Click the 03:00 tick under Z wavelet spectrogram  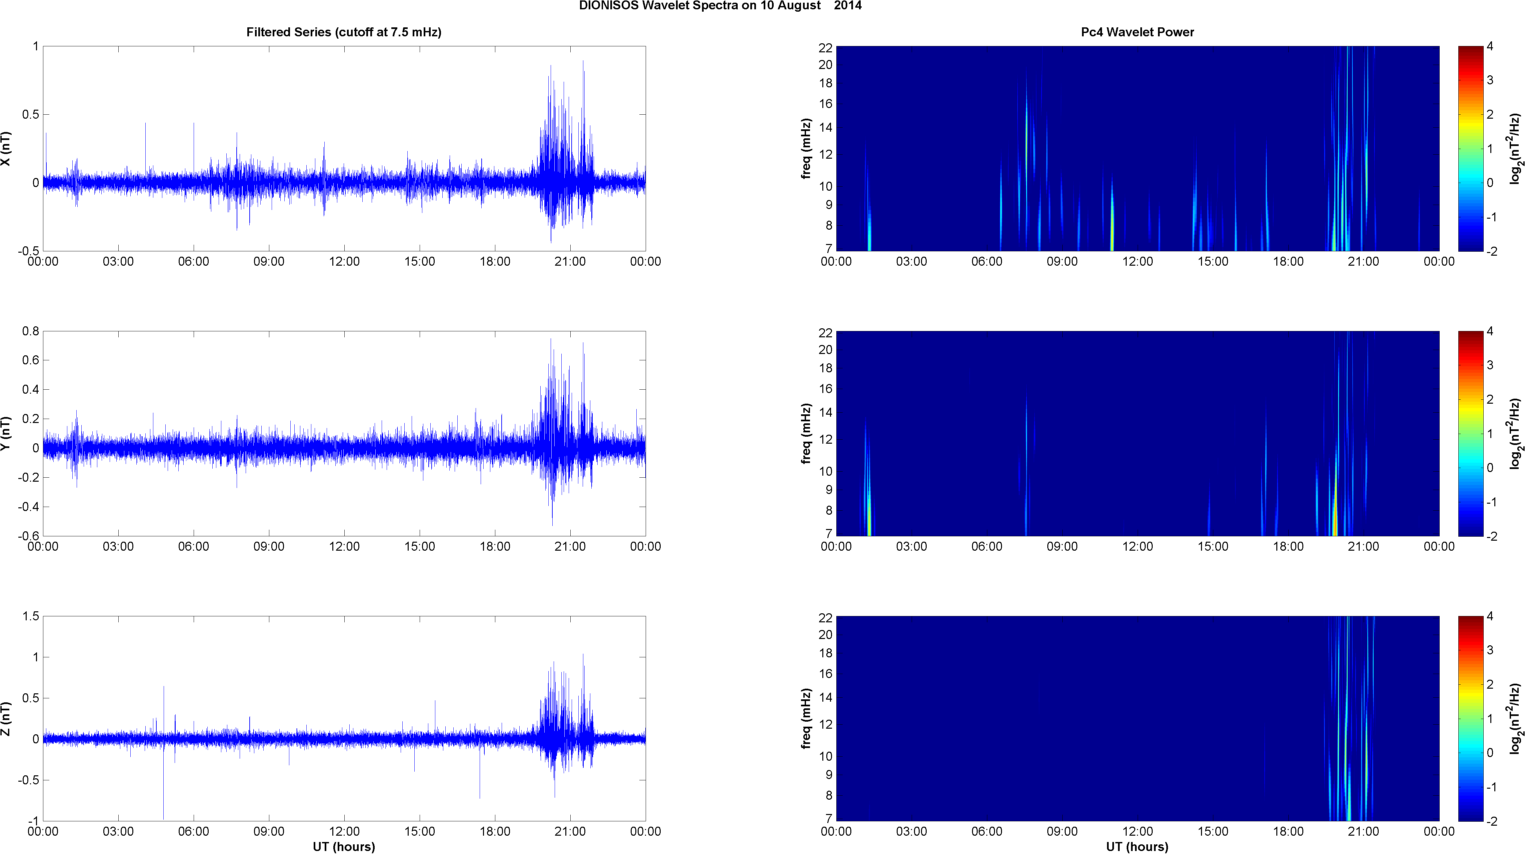pos(911,832)
